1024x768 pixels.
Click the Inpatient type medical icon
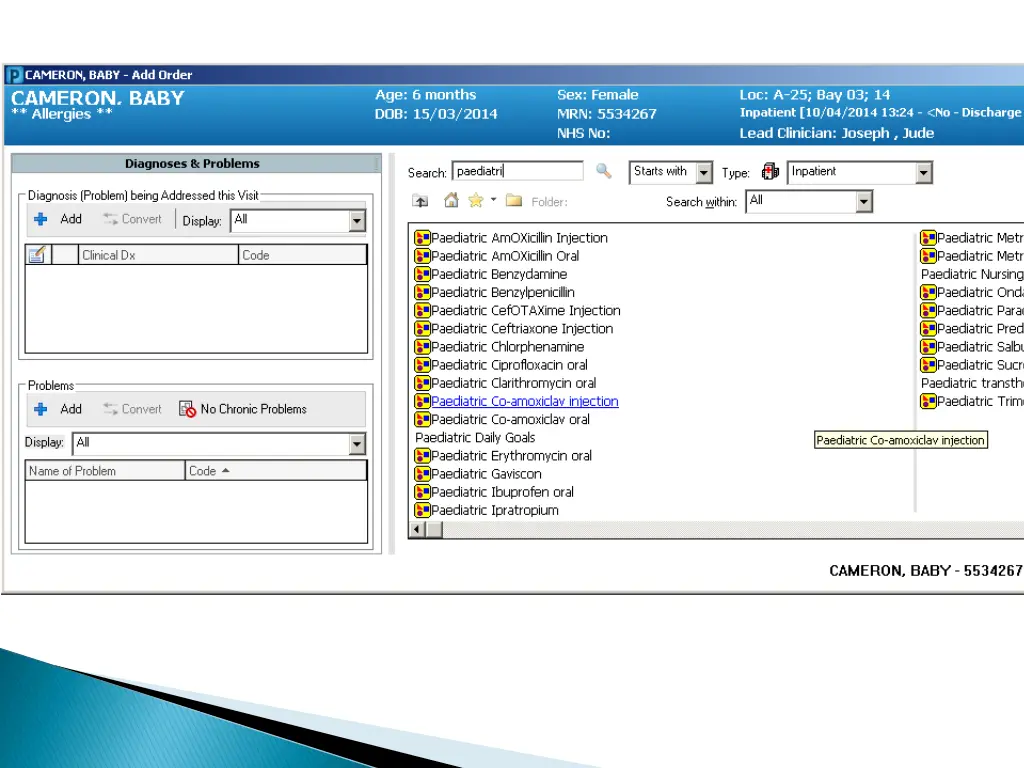(x=771, y=172)
